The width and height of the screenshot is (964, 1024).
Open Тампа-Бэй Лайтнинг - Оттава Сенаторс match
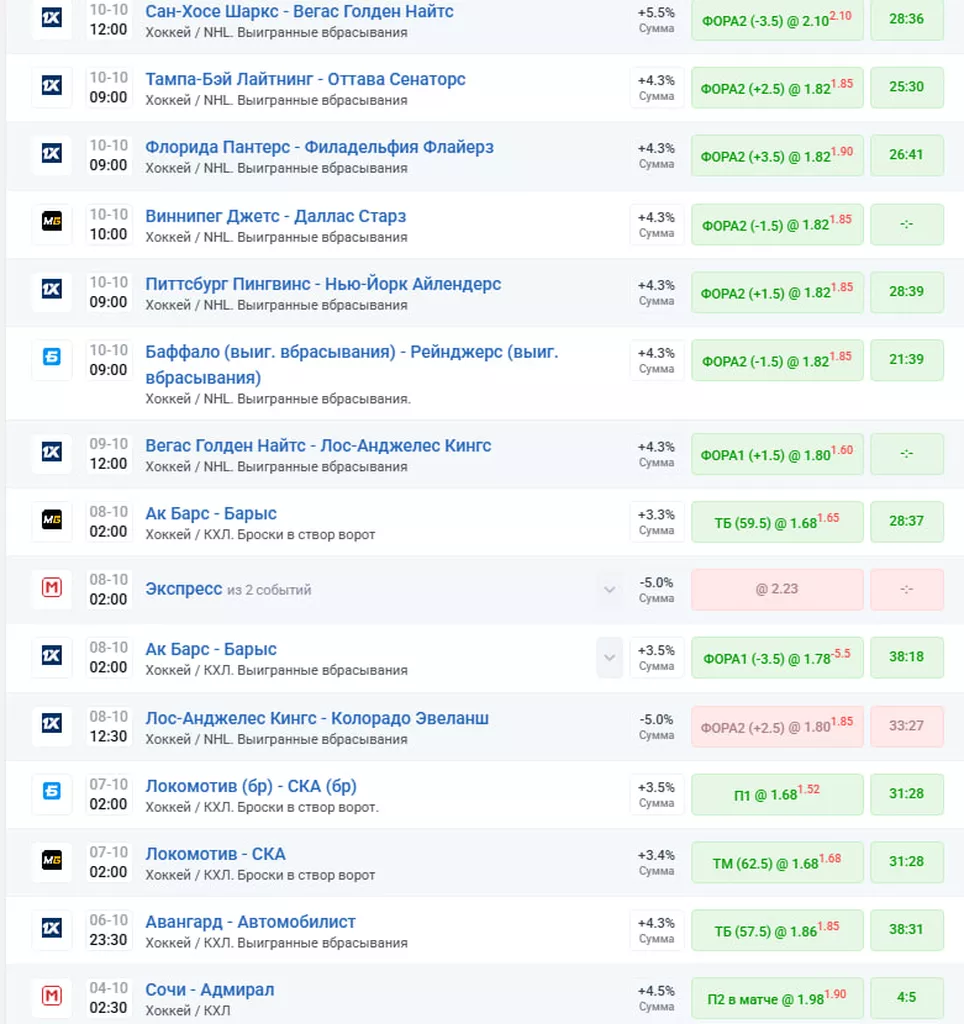(x=305, y=79)
